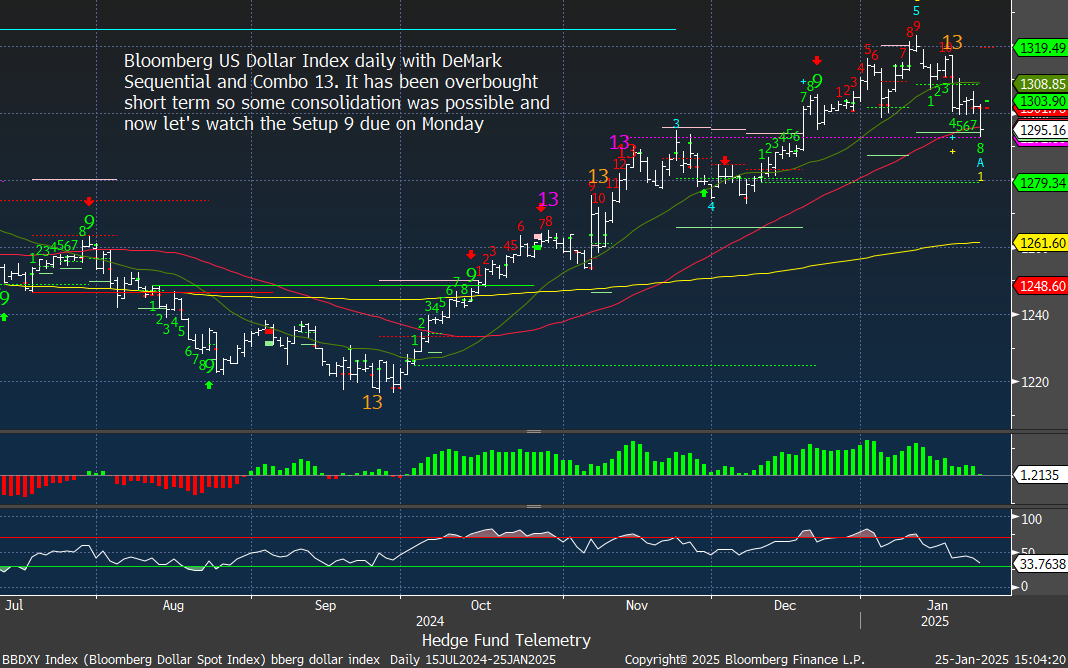The width and height of the screenshot is (1068, 668).
Task: Click the 33.7638 oscillator value label
Action: [x=1041, y=564]
